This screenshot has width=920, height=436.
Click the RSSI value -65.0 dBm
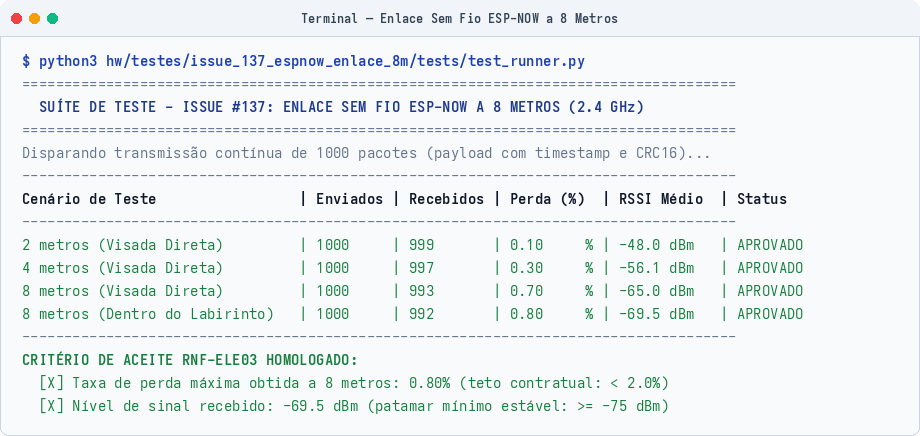point(657,291)
